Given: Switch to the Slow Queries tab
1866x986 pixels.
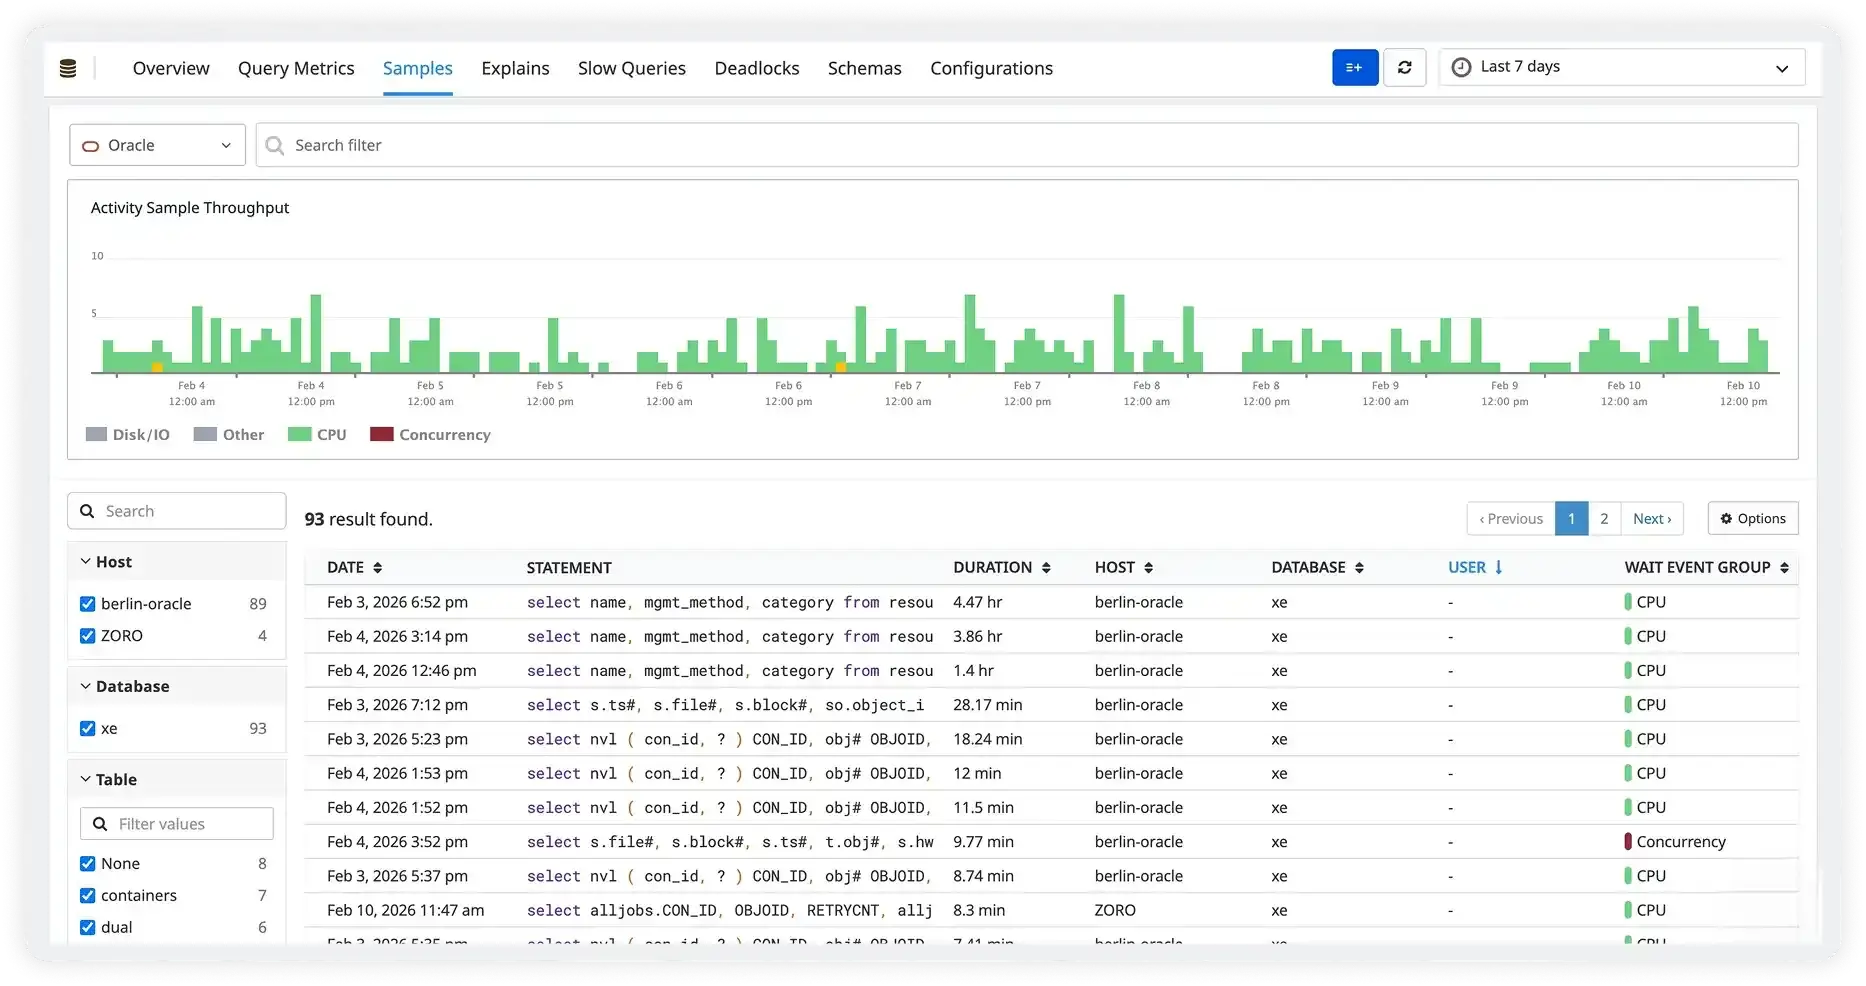Looking at the screenshot, I should coord(631,68).
